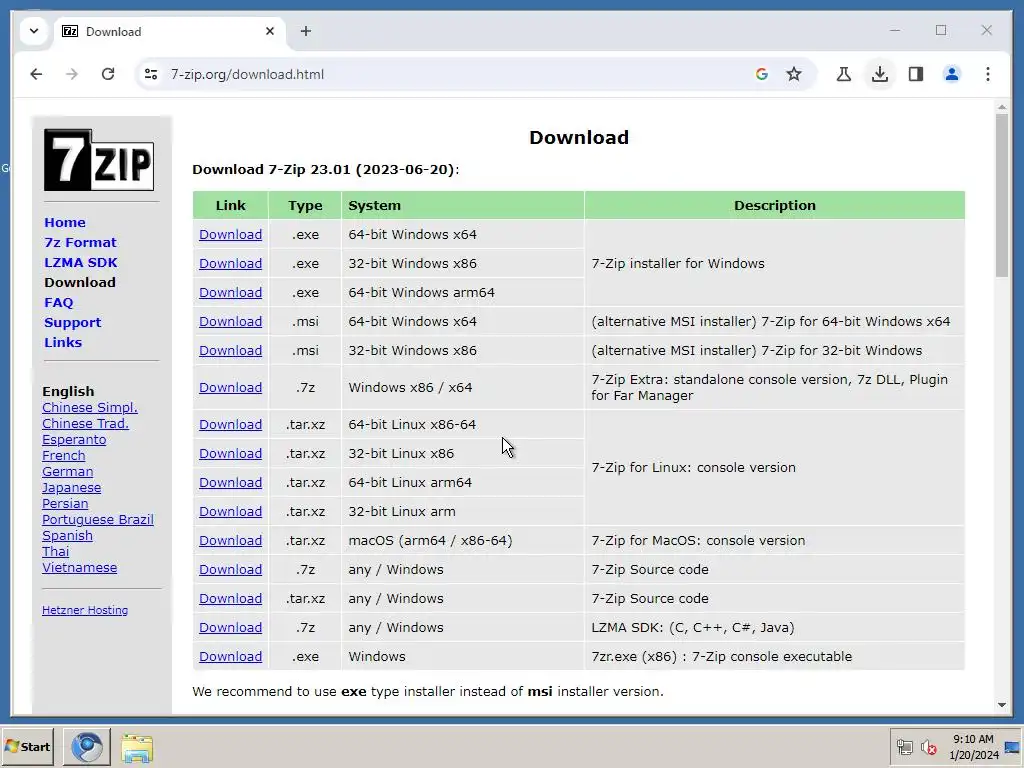Switch language to Thai

point(56,551)
